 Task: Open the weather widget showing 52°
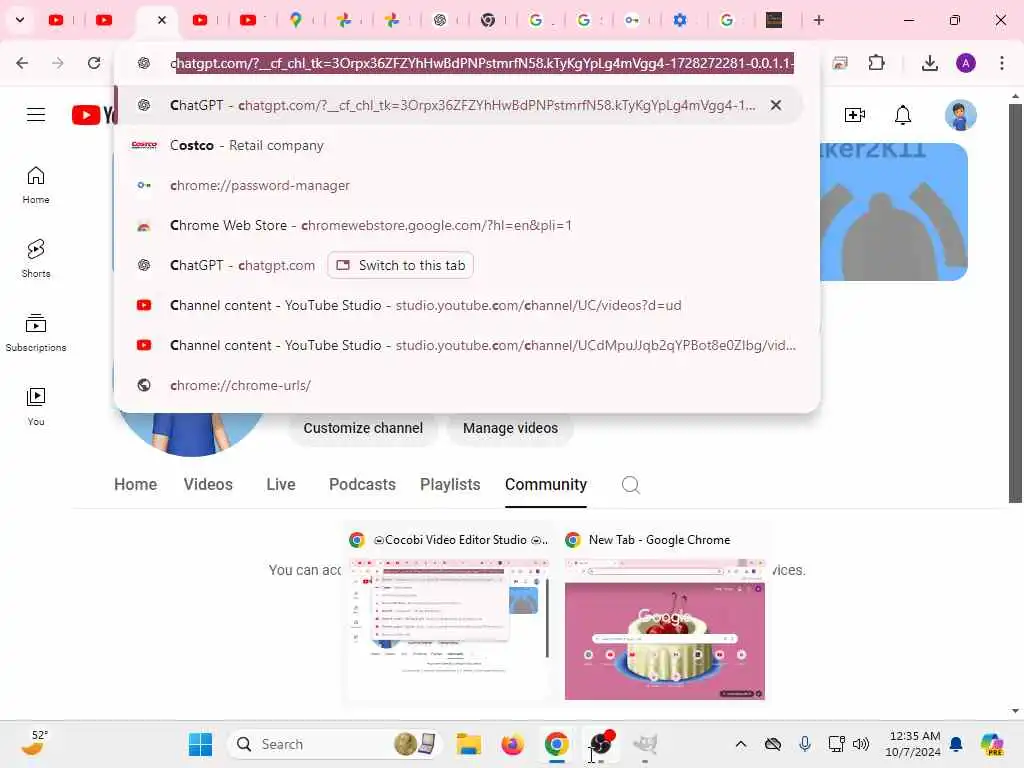[x=34, y=744]
